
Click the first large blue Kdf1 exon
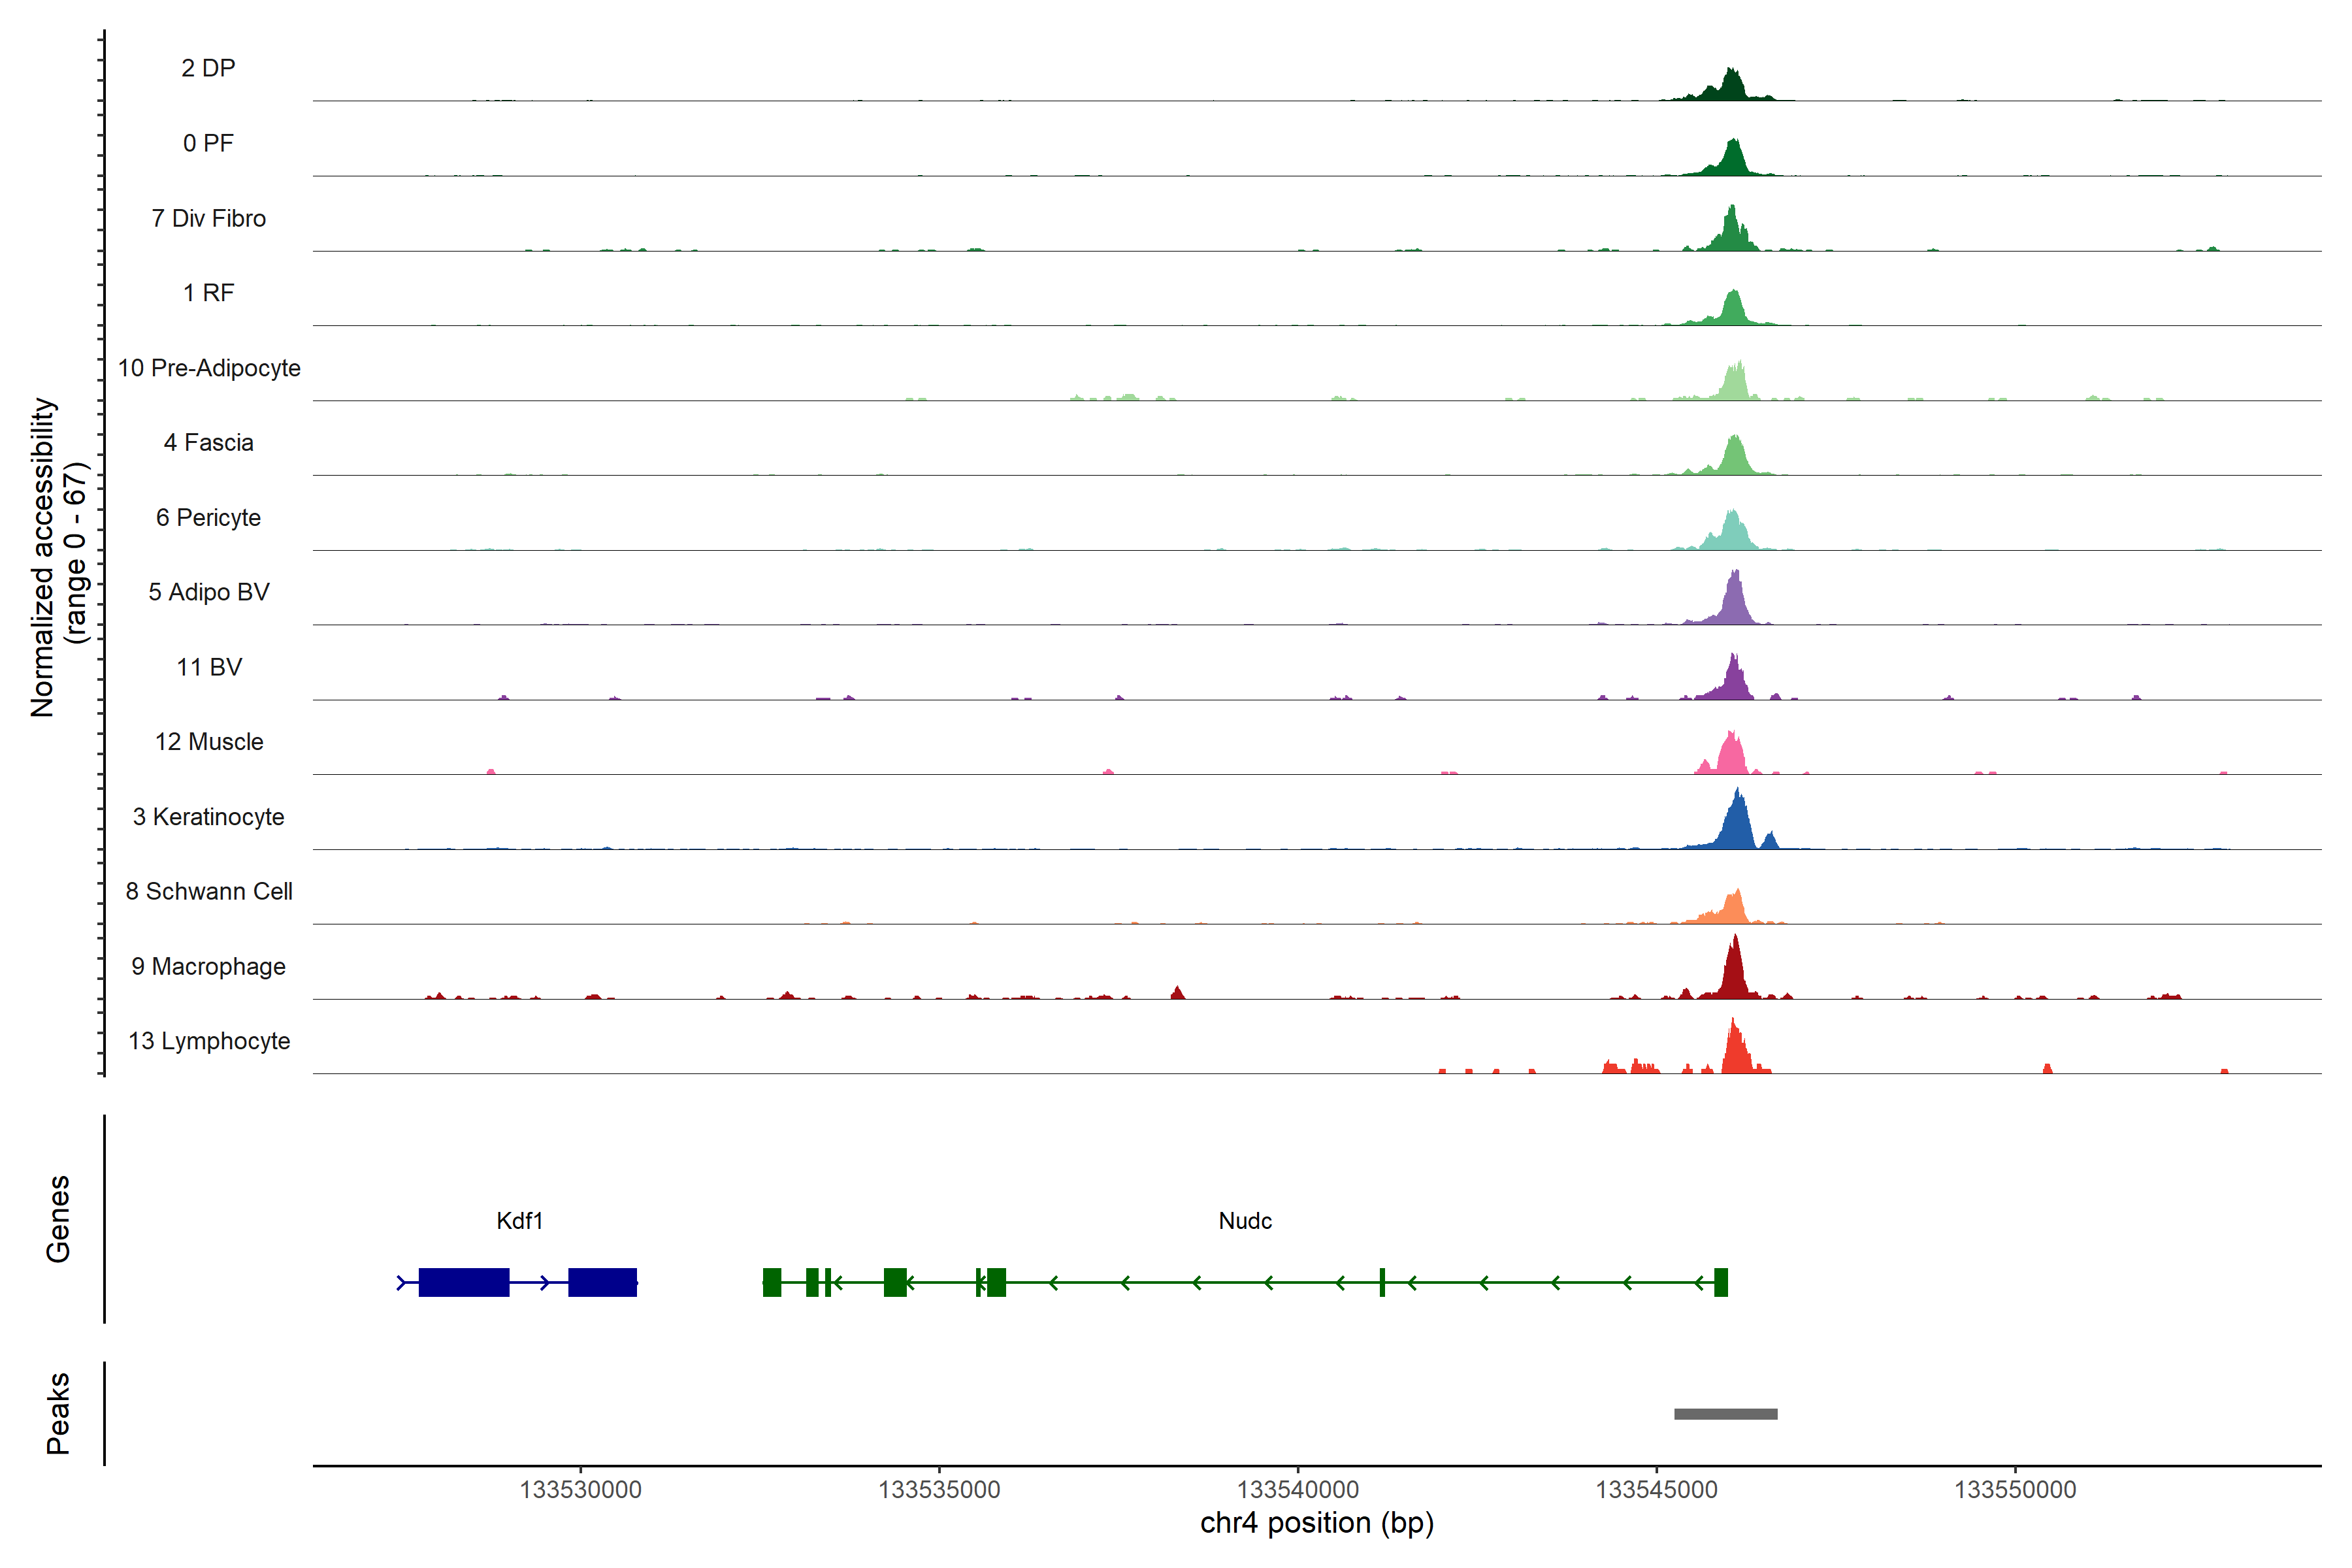click(464, 1282)
